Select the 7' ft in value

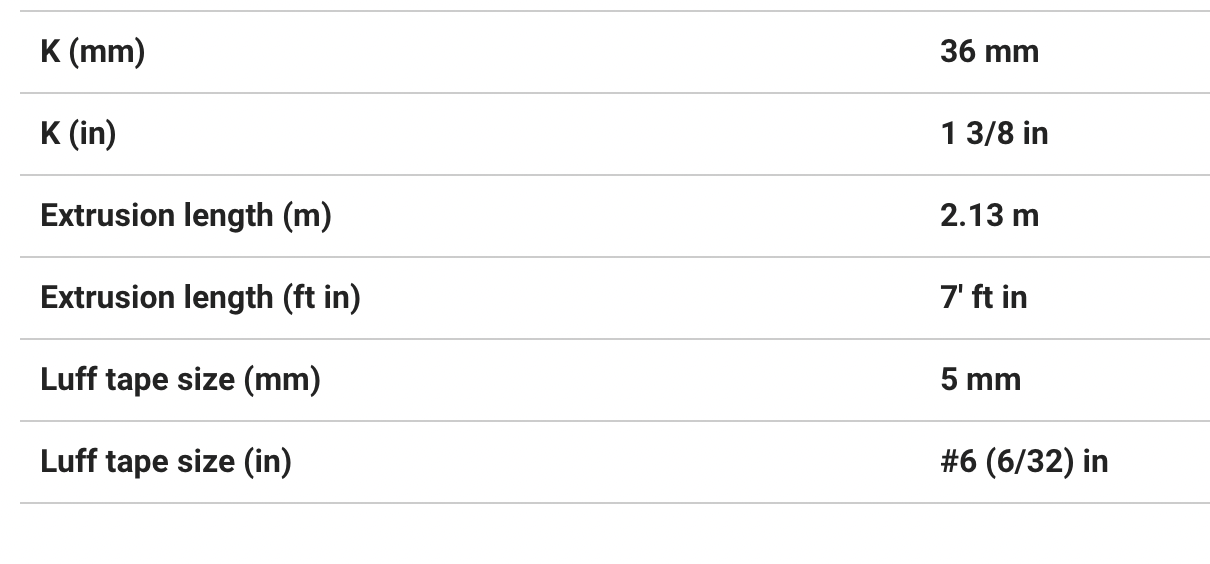coord(983,298)
